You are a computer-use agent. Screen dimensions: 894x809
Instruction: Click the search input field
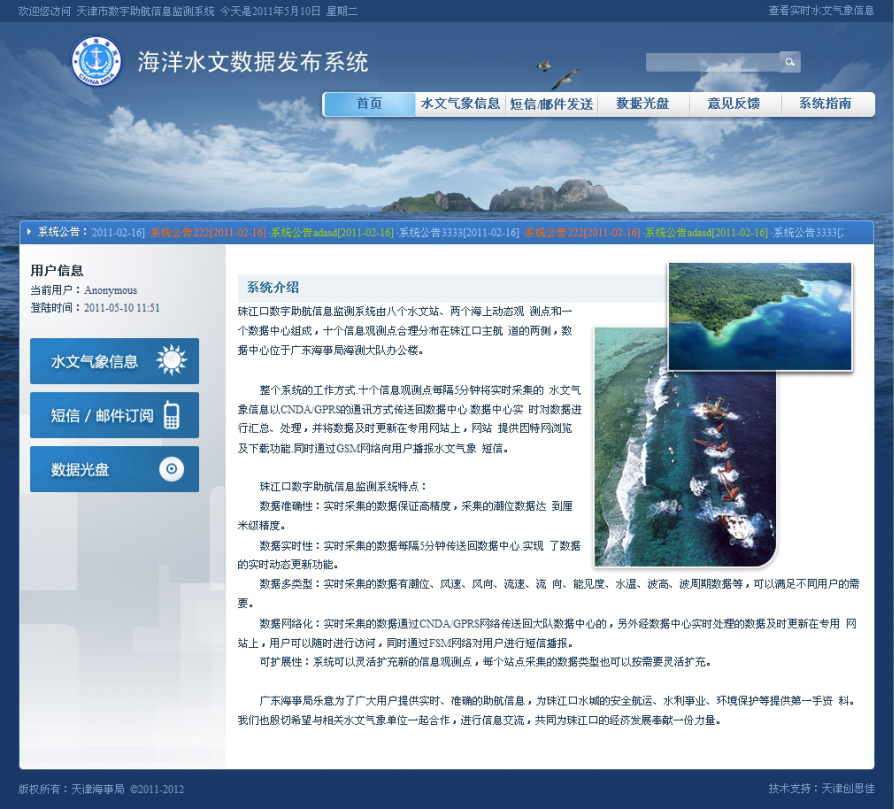(x=711, y=62)
